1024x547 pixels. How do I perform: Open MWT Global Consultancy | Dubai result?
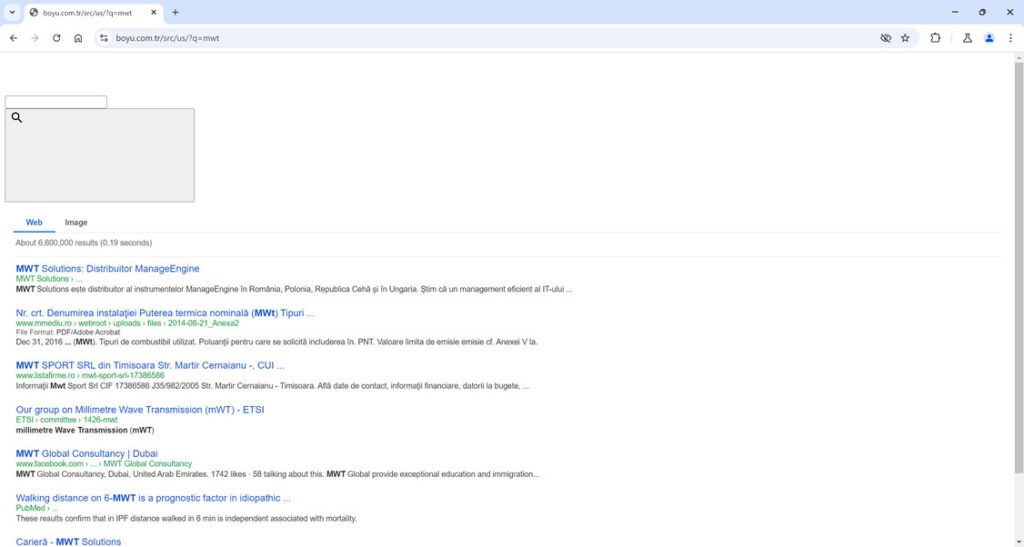(87, 454)
